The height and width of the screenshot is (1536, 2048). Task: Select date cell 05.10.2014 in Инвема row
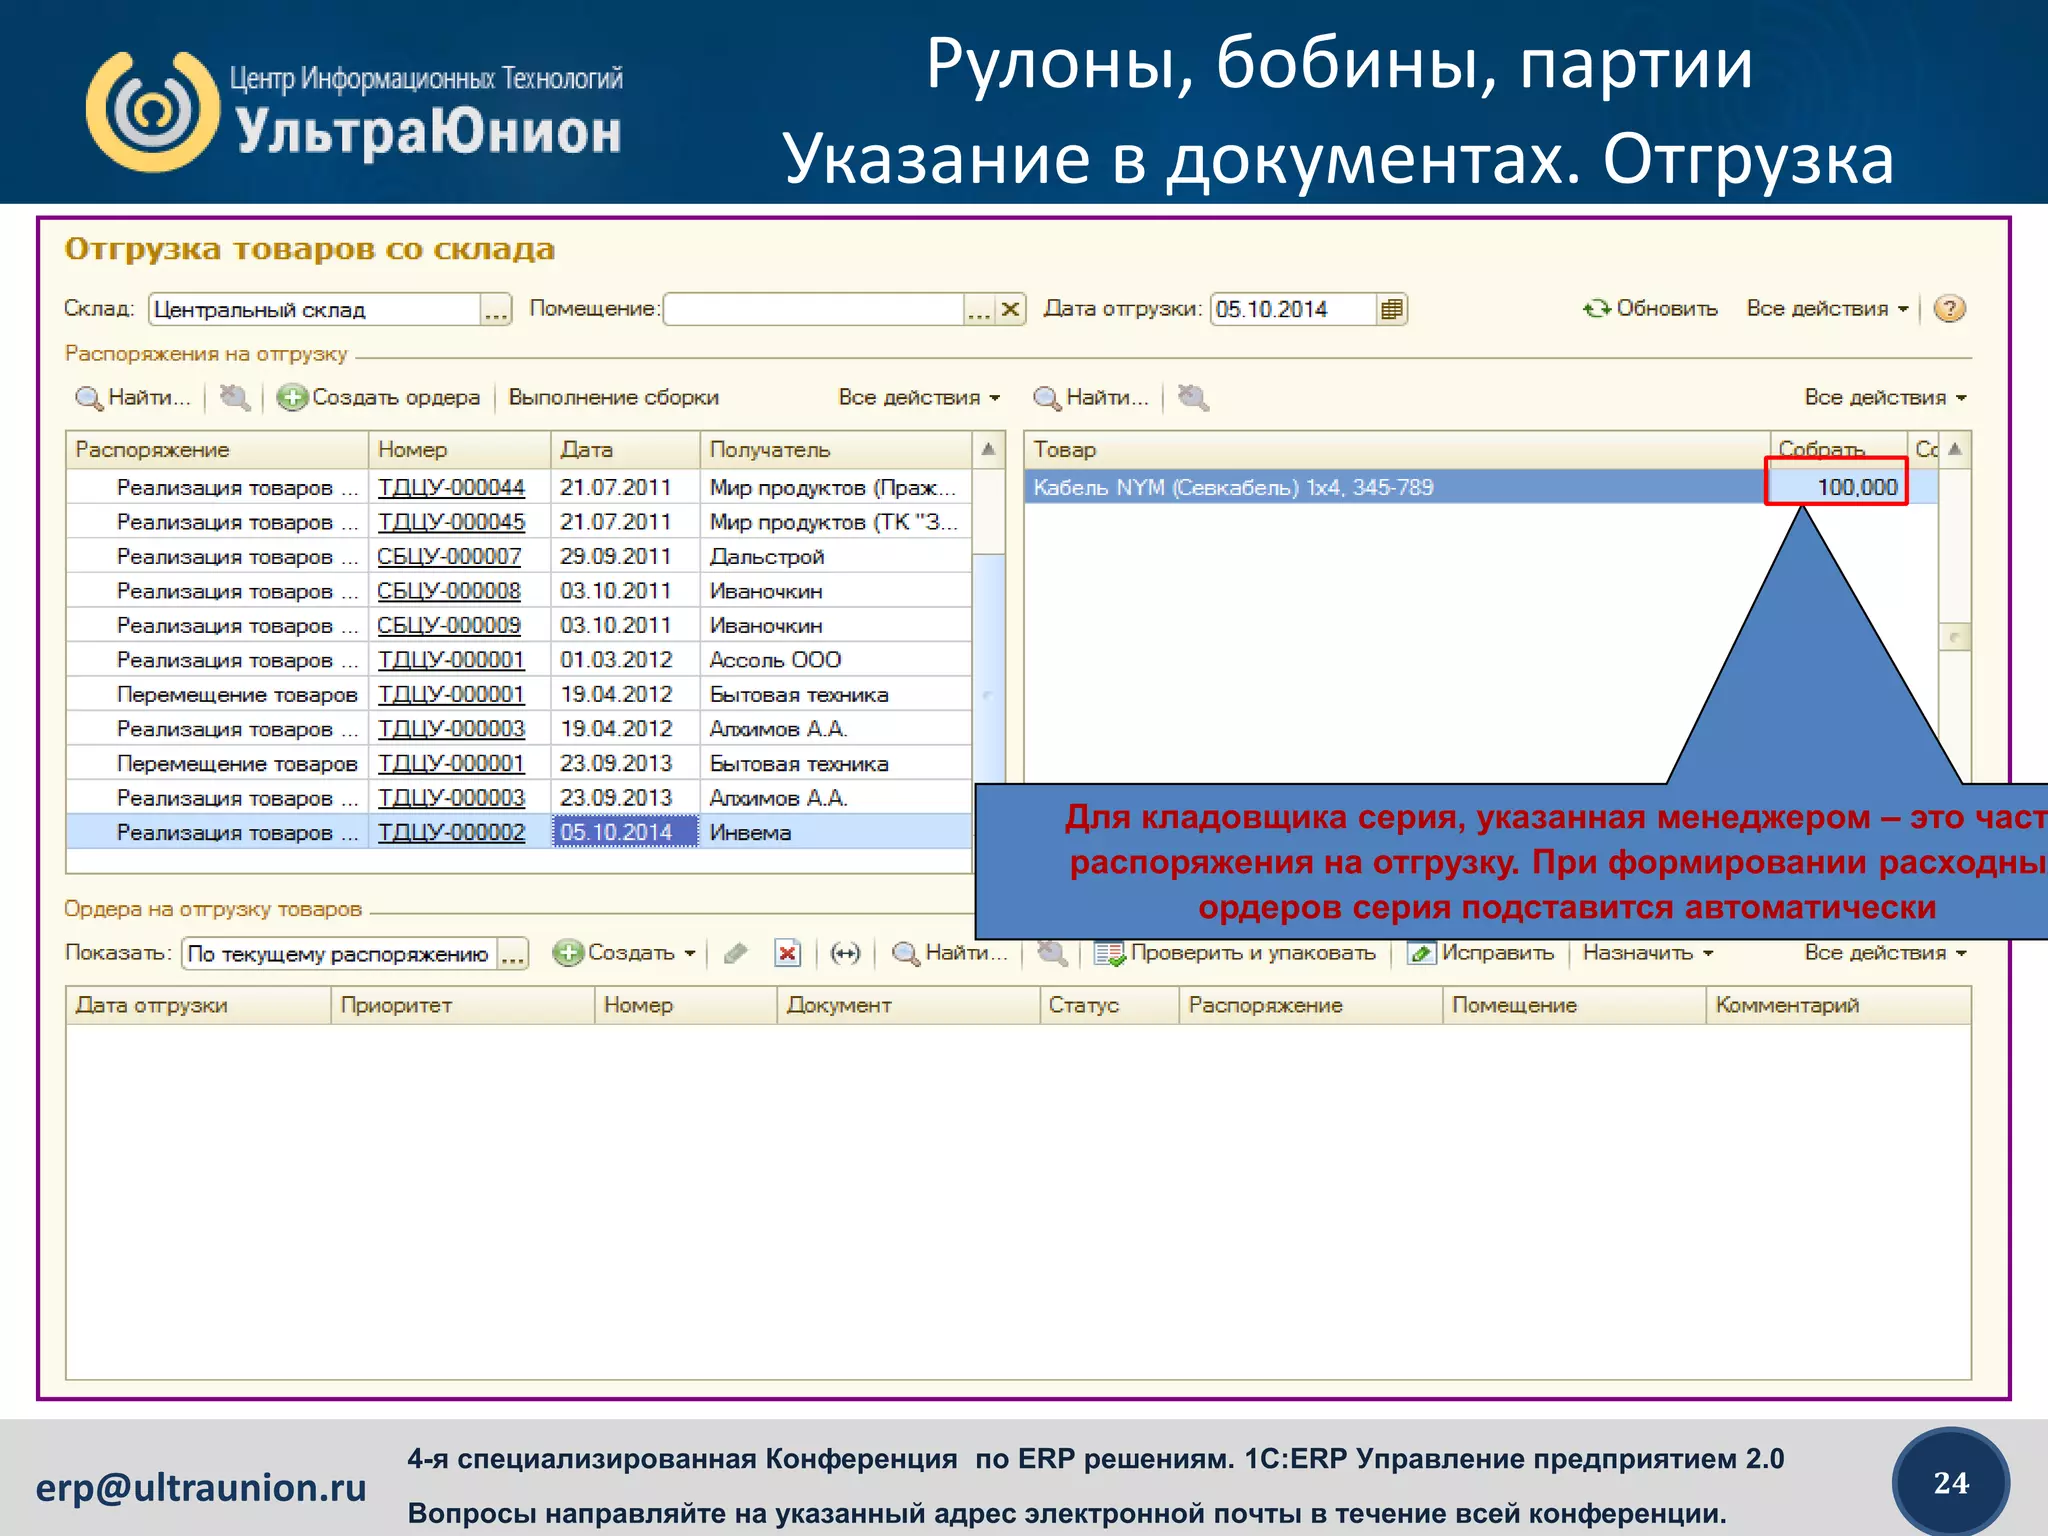[x=625, y=833]
